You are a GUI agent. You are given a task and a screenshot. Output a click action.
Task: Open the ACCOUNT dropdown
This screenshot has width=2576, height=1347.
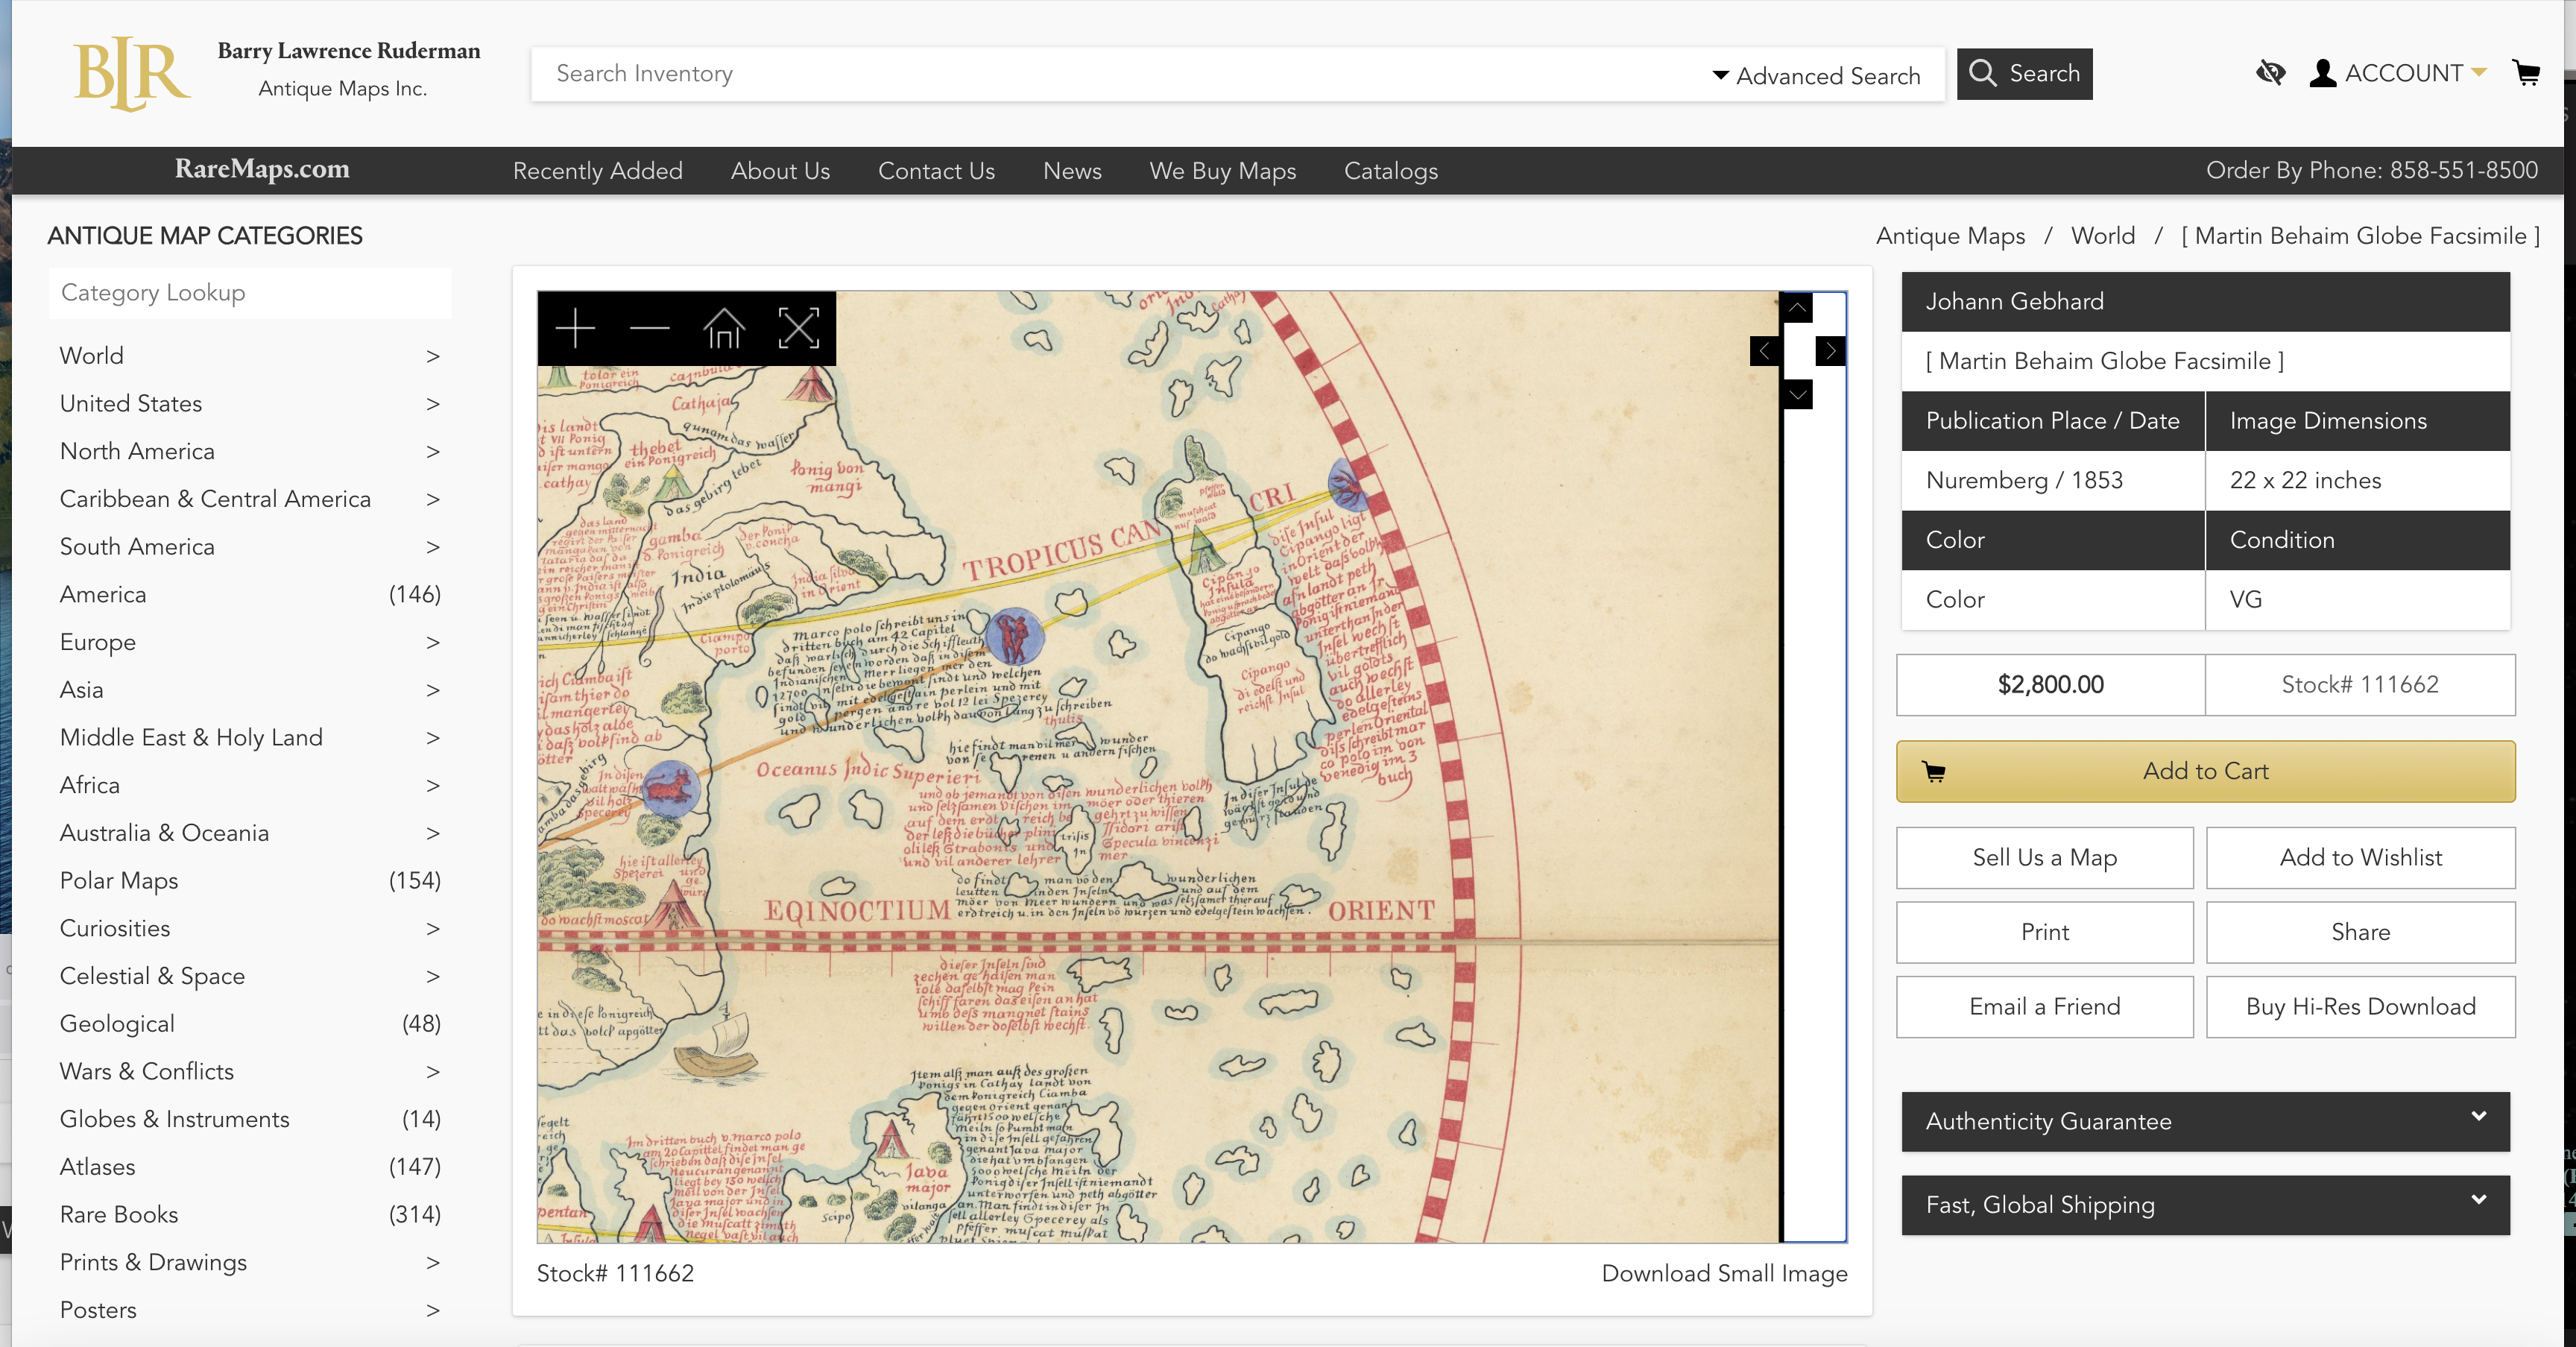point(2415,73)
